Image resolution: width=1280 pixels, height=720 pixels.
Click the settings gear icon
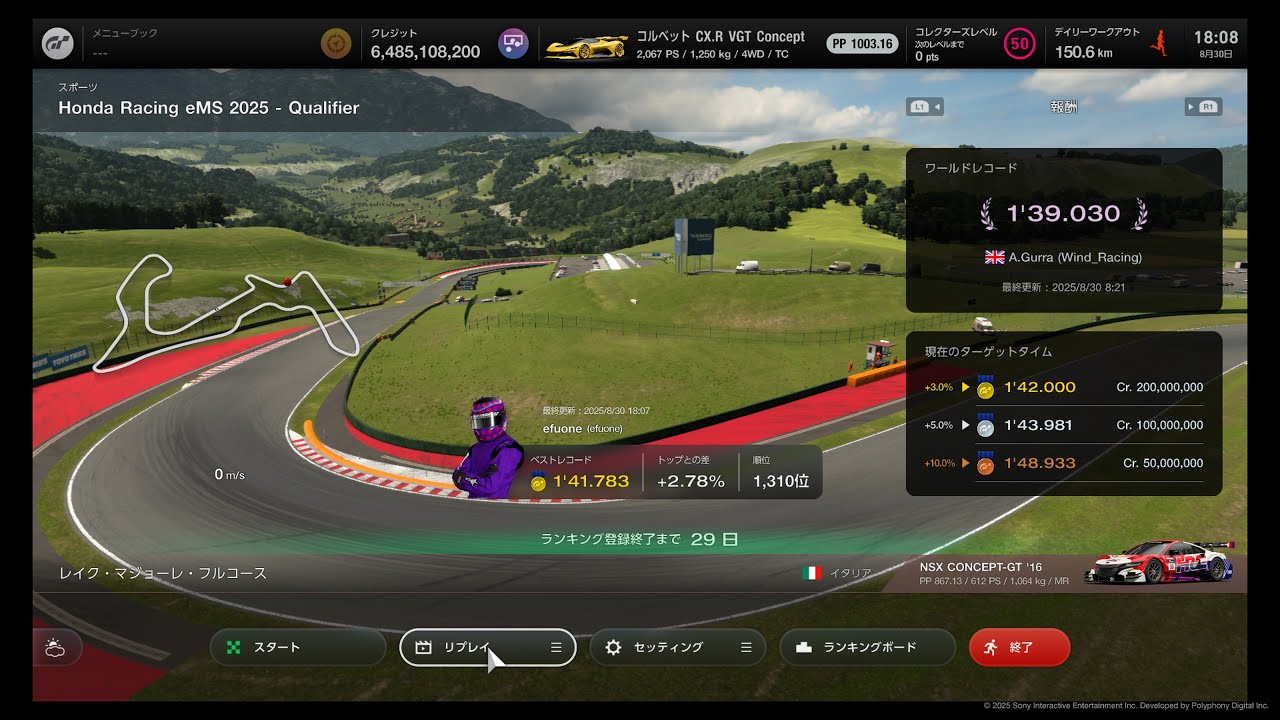613,648
